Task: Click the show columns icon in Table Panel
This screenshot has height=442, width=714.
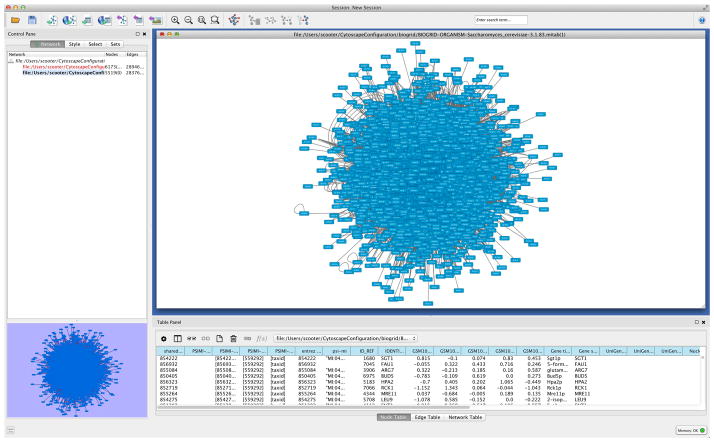Action: click(178, 339)
